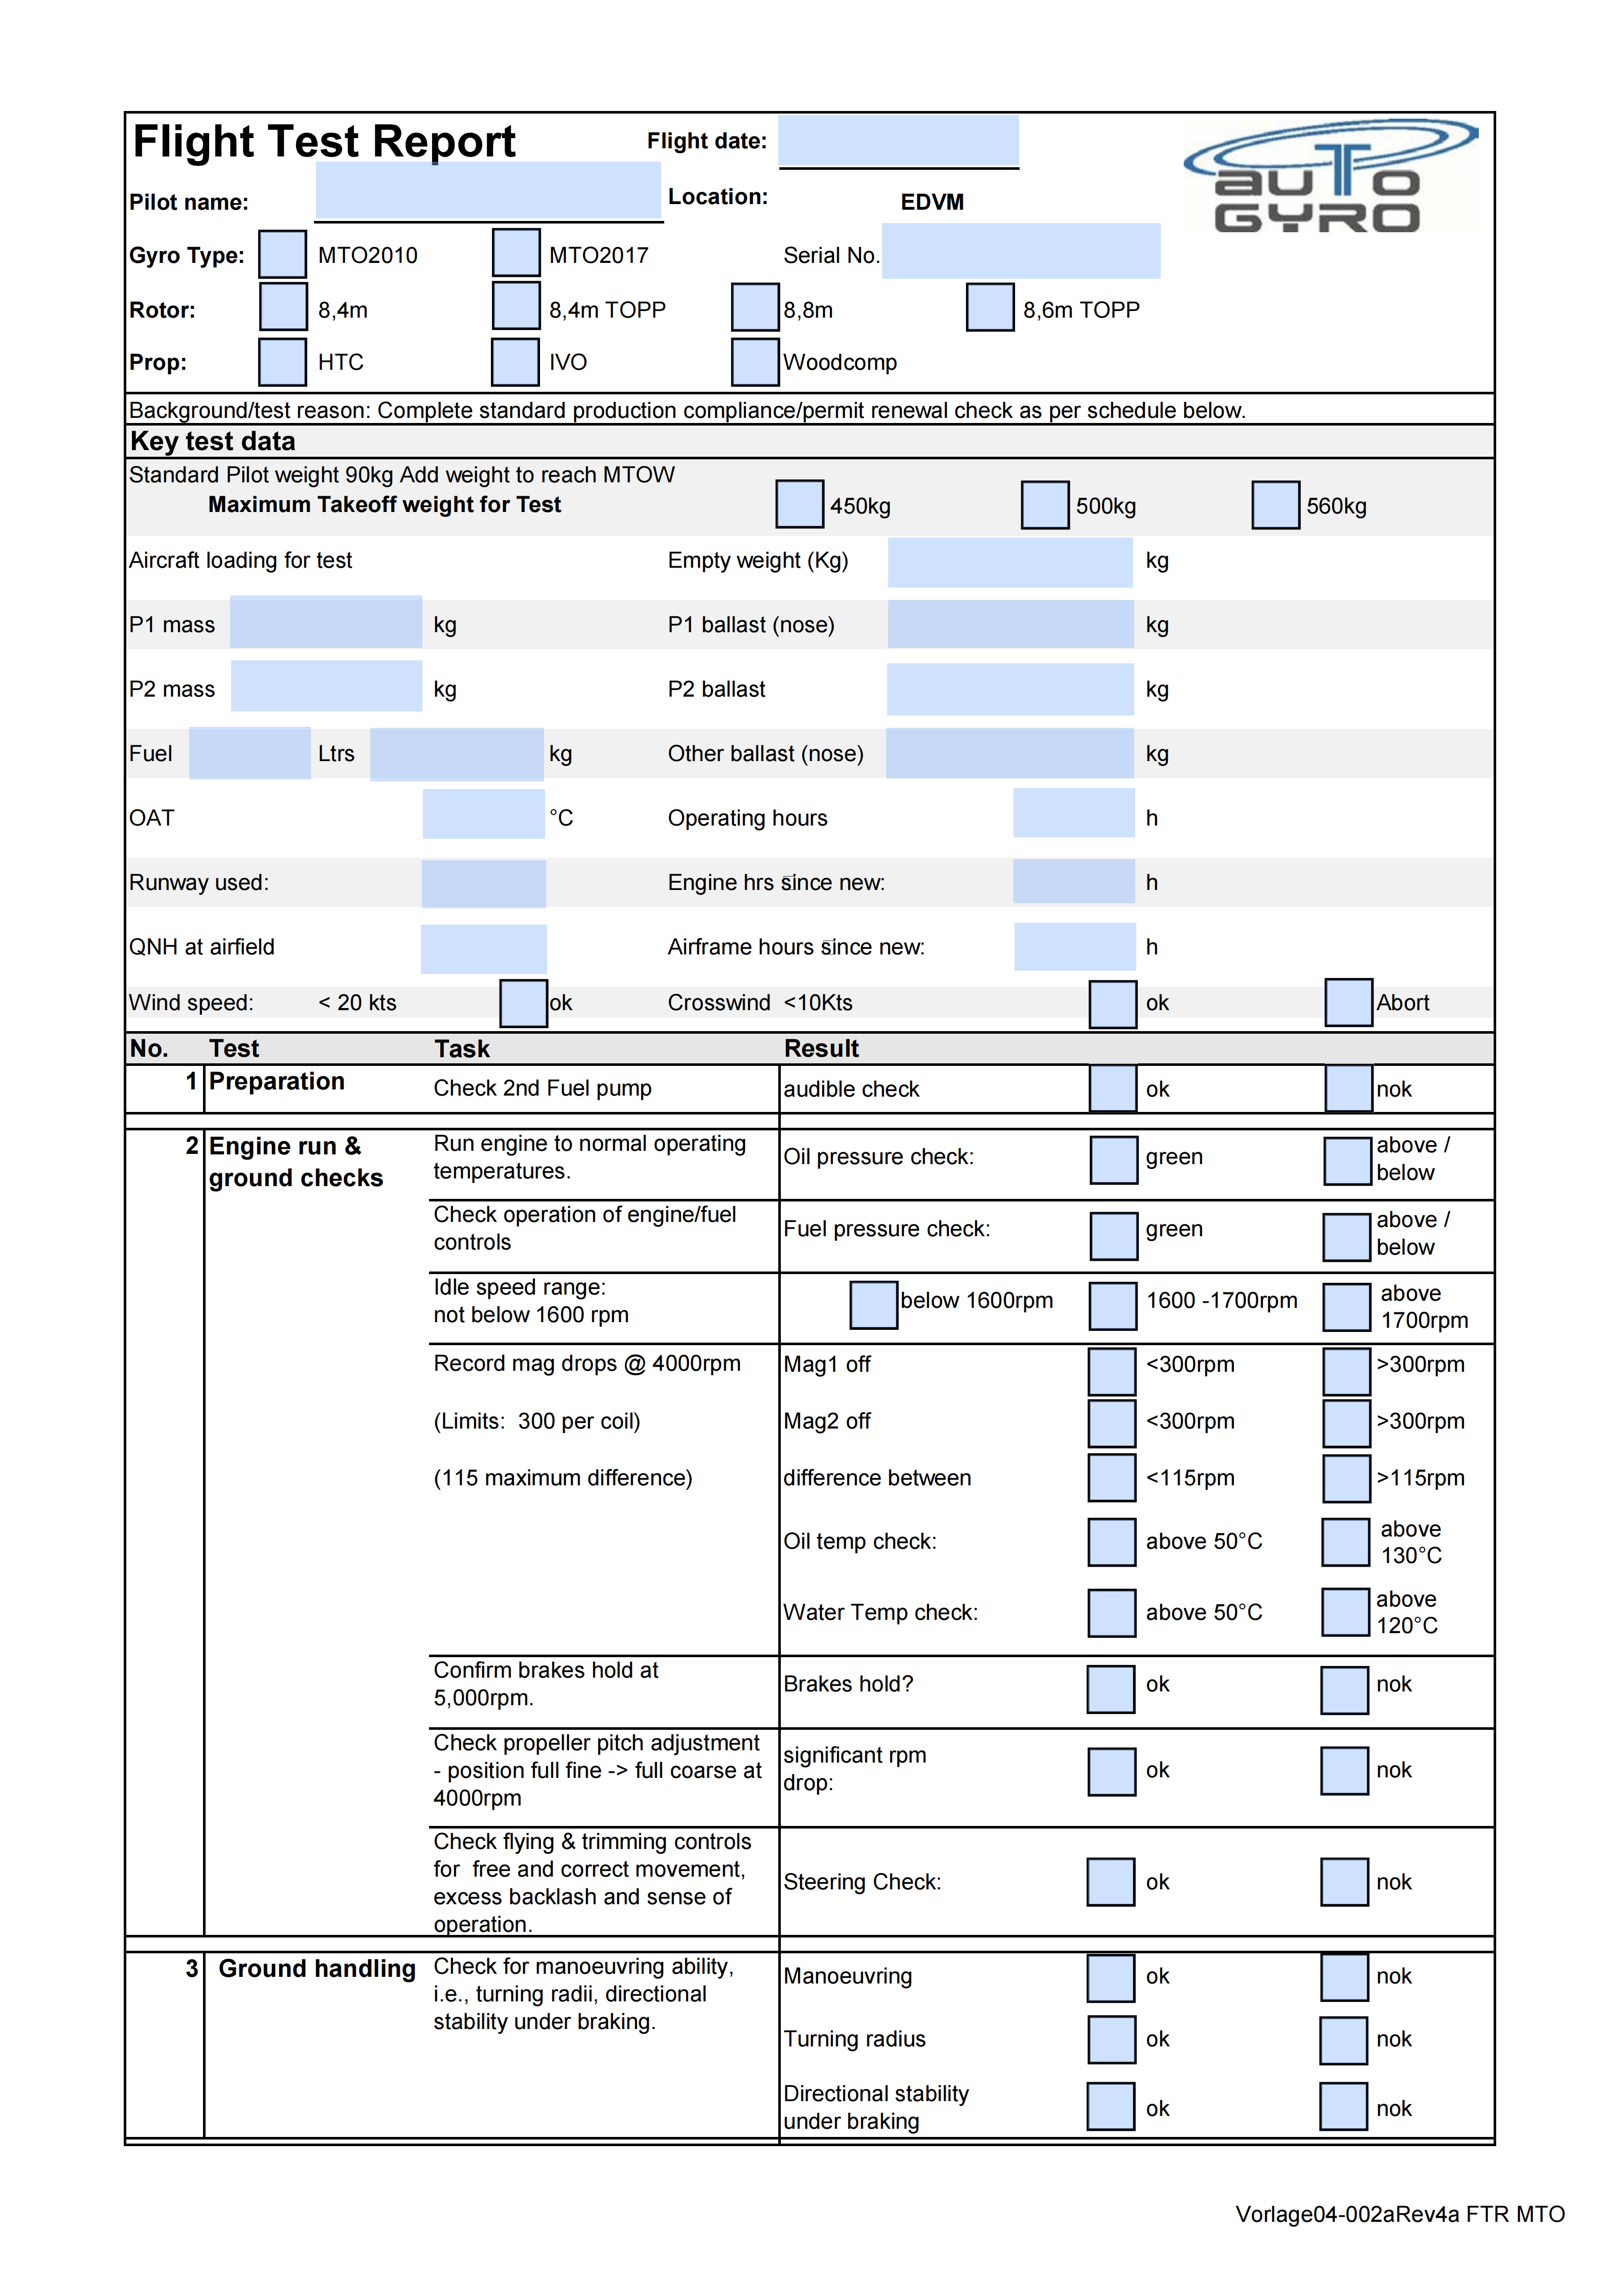The image size is (1623, 2296).
Task: Click the Pilot name input field
Action: pyautogui.click(x=488, y=191)
